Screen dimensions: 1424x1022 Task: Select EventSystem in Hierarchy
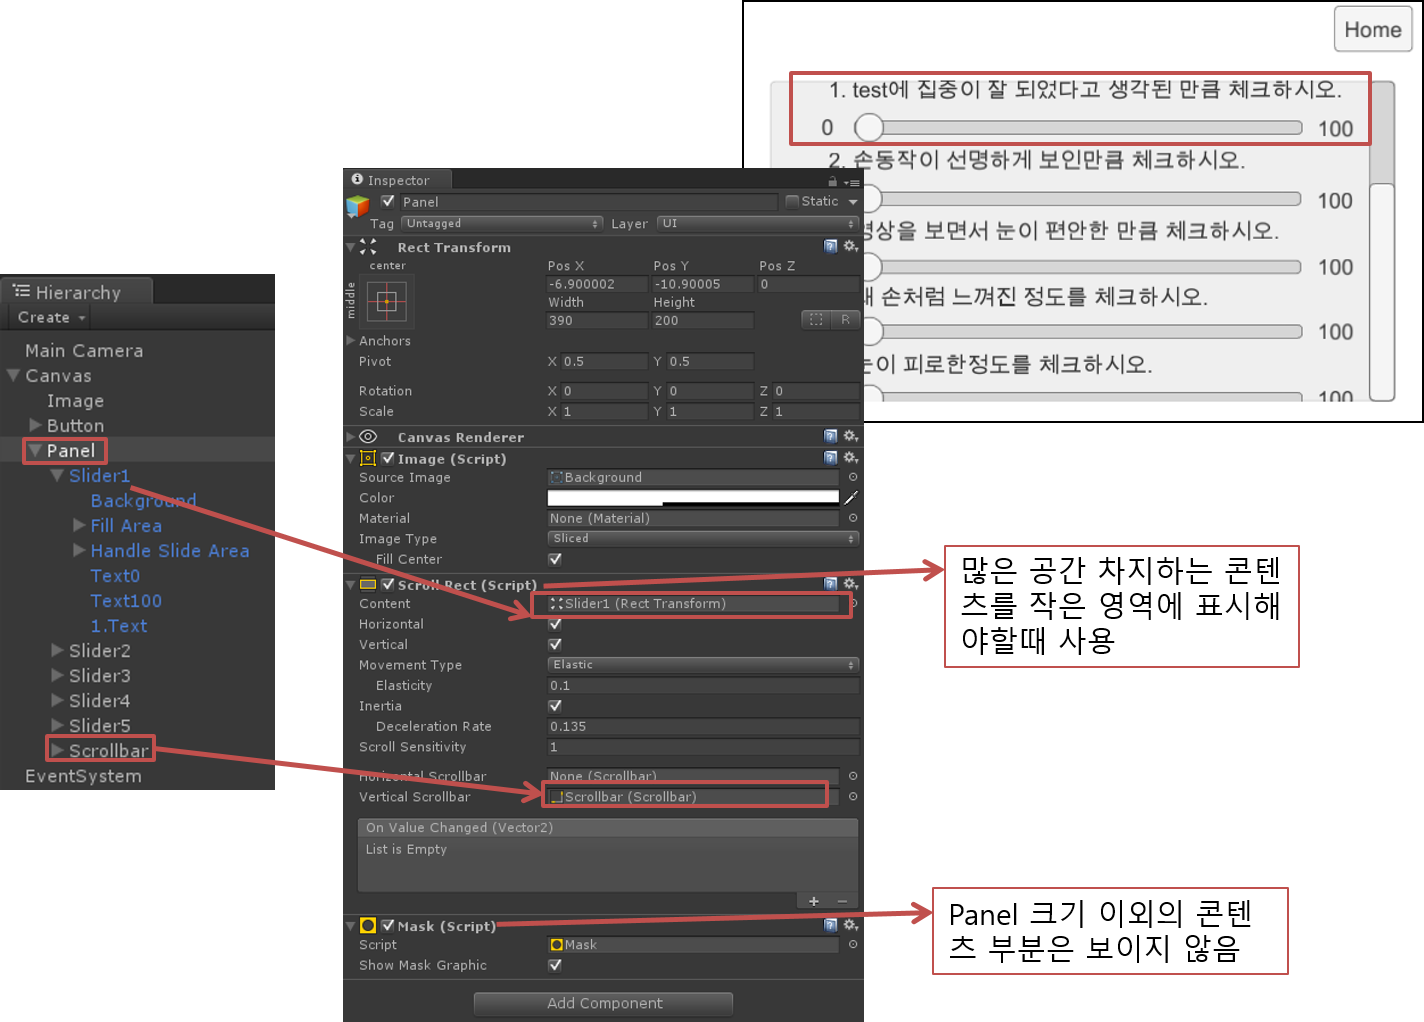(83, 776)
